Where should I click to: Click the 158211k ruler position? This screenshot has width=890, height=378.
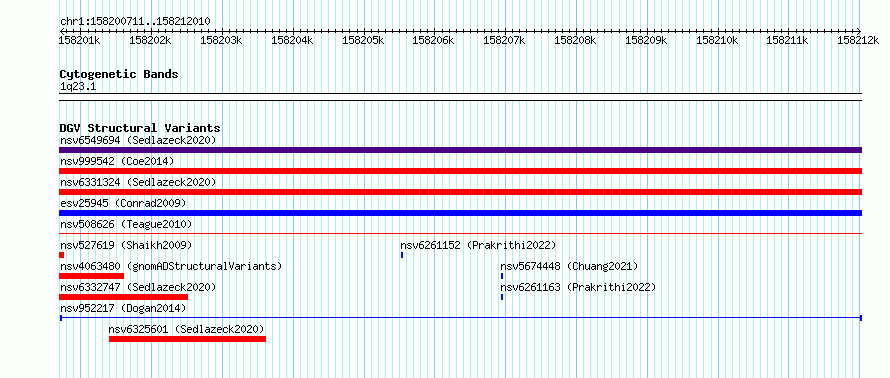tap(788, 40)
